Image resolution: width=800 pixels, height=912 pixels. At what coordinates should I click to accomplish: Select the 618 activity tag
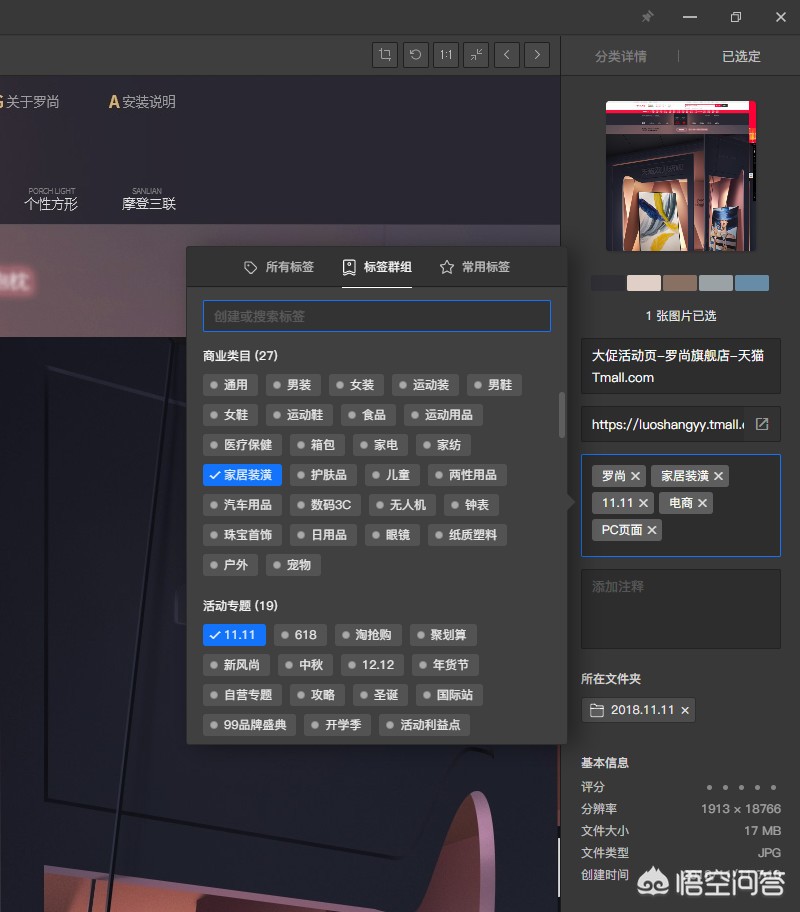[300, 635]
